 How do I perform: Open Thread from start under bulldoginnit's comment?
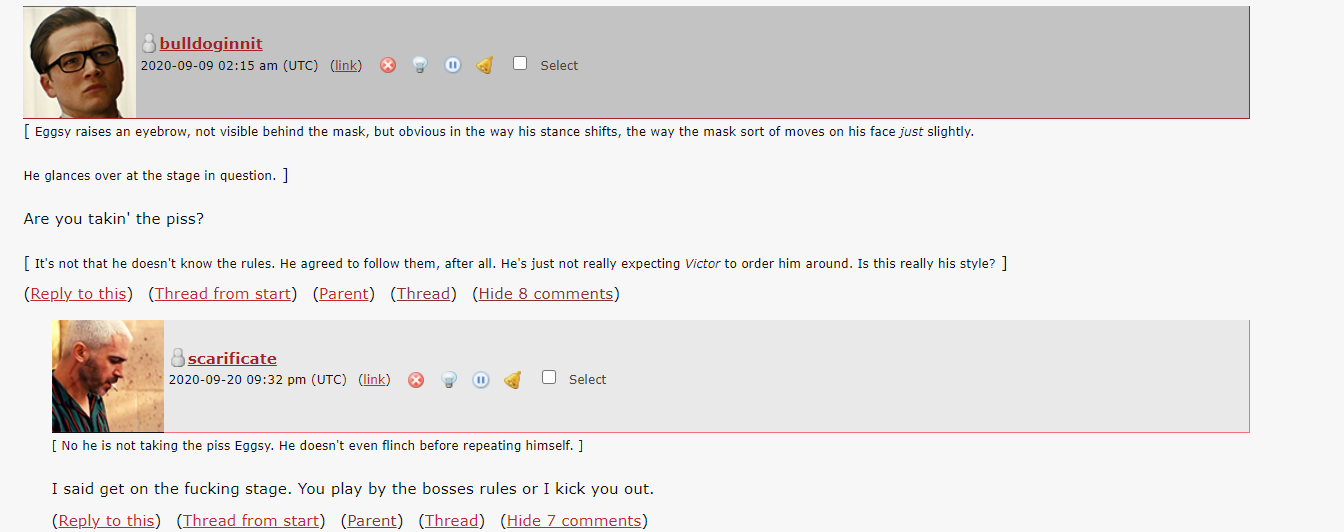click(x=223, y=293)
